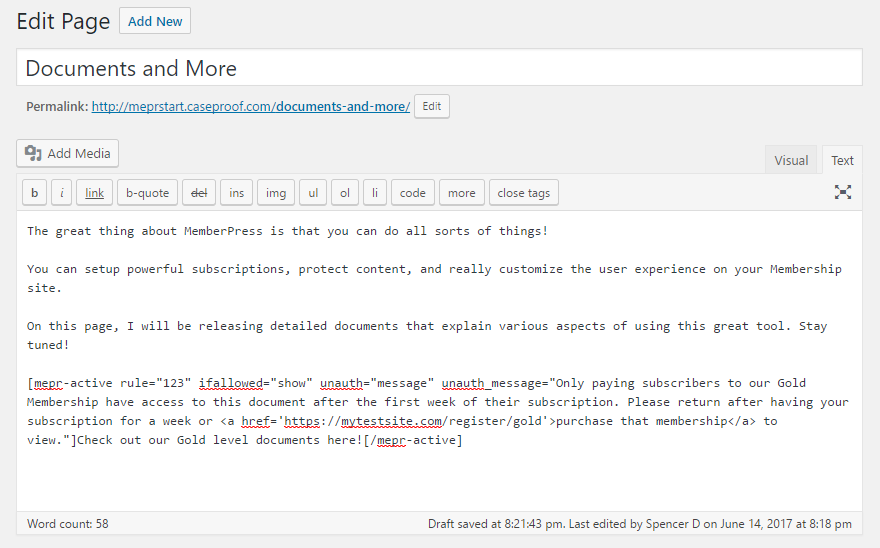
Task: Insert image with img button
Action: (x=276, y=193)
